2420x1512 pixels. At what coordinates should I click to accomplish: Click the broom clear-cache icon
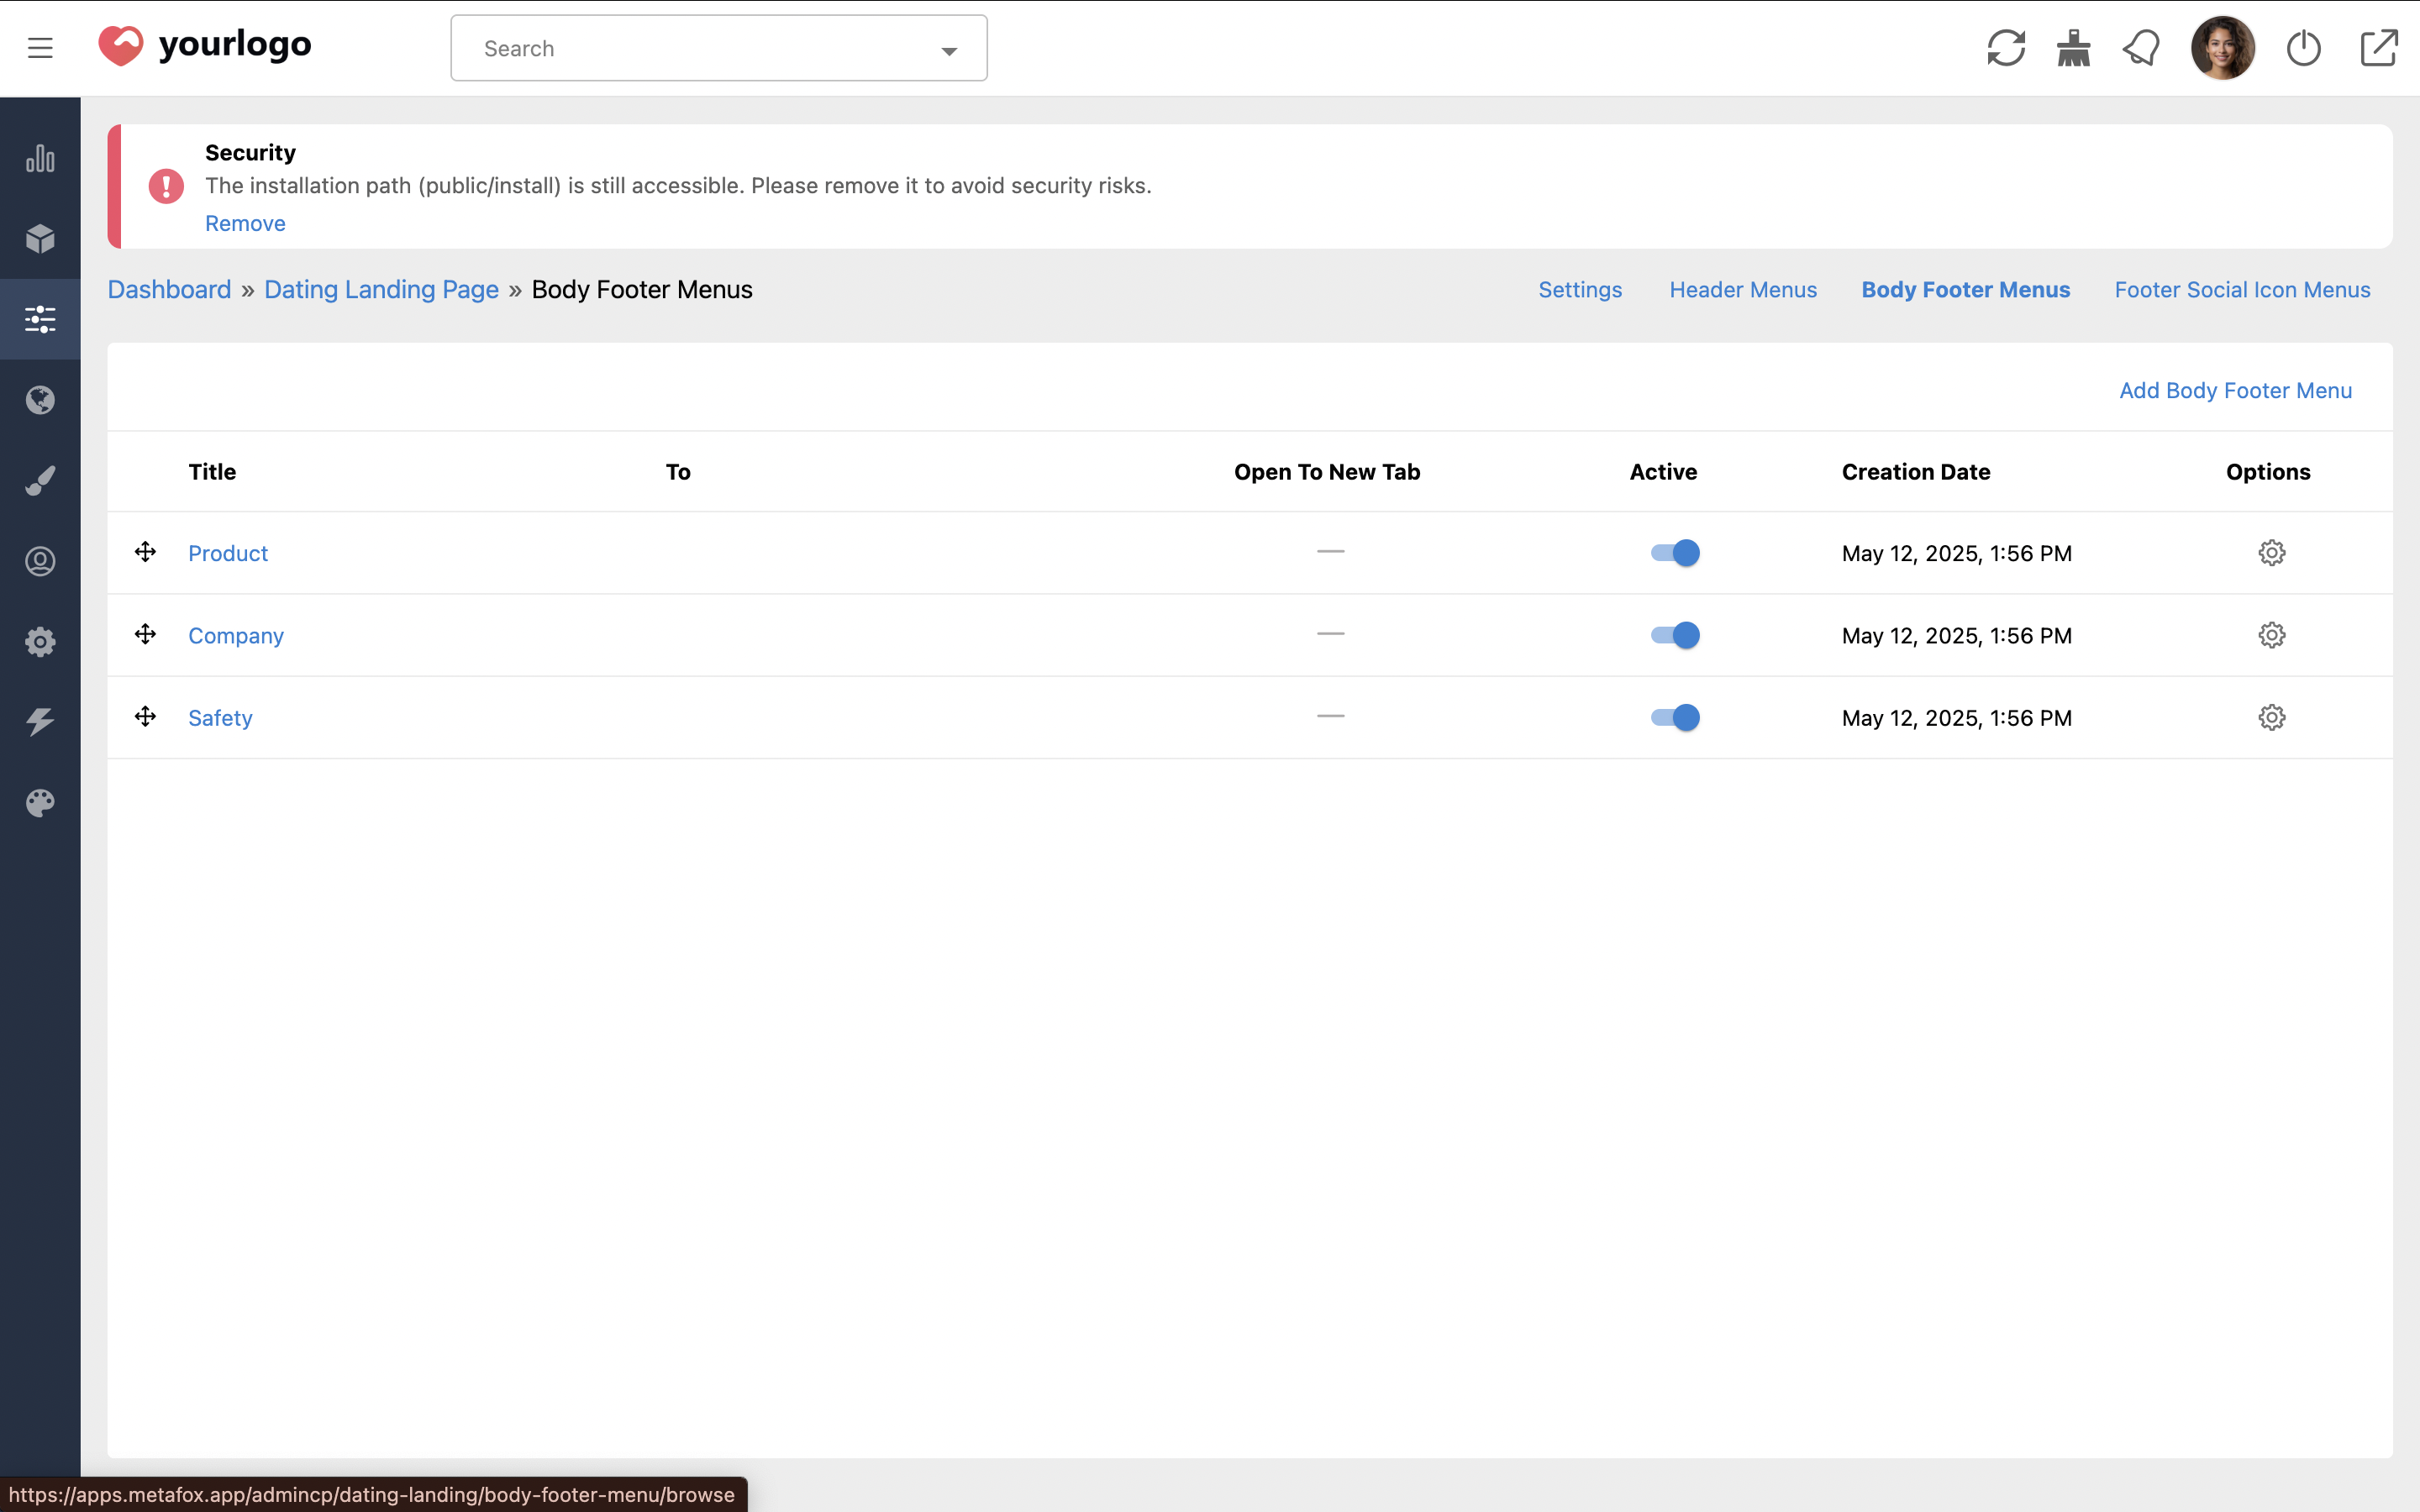2073,48
